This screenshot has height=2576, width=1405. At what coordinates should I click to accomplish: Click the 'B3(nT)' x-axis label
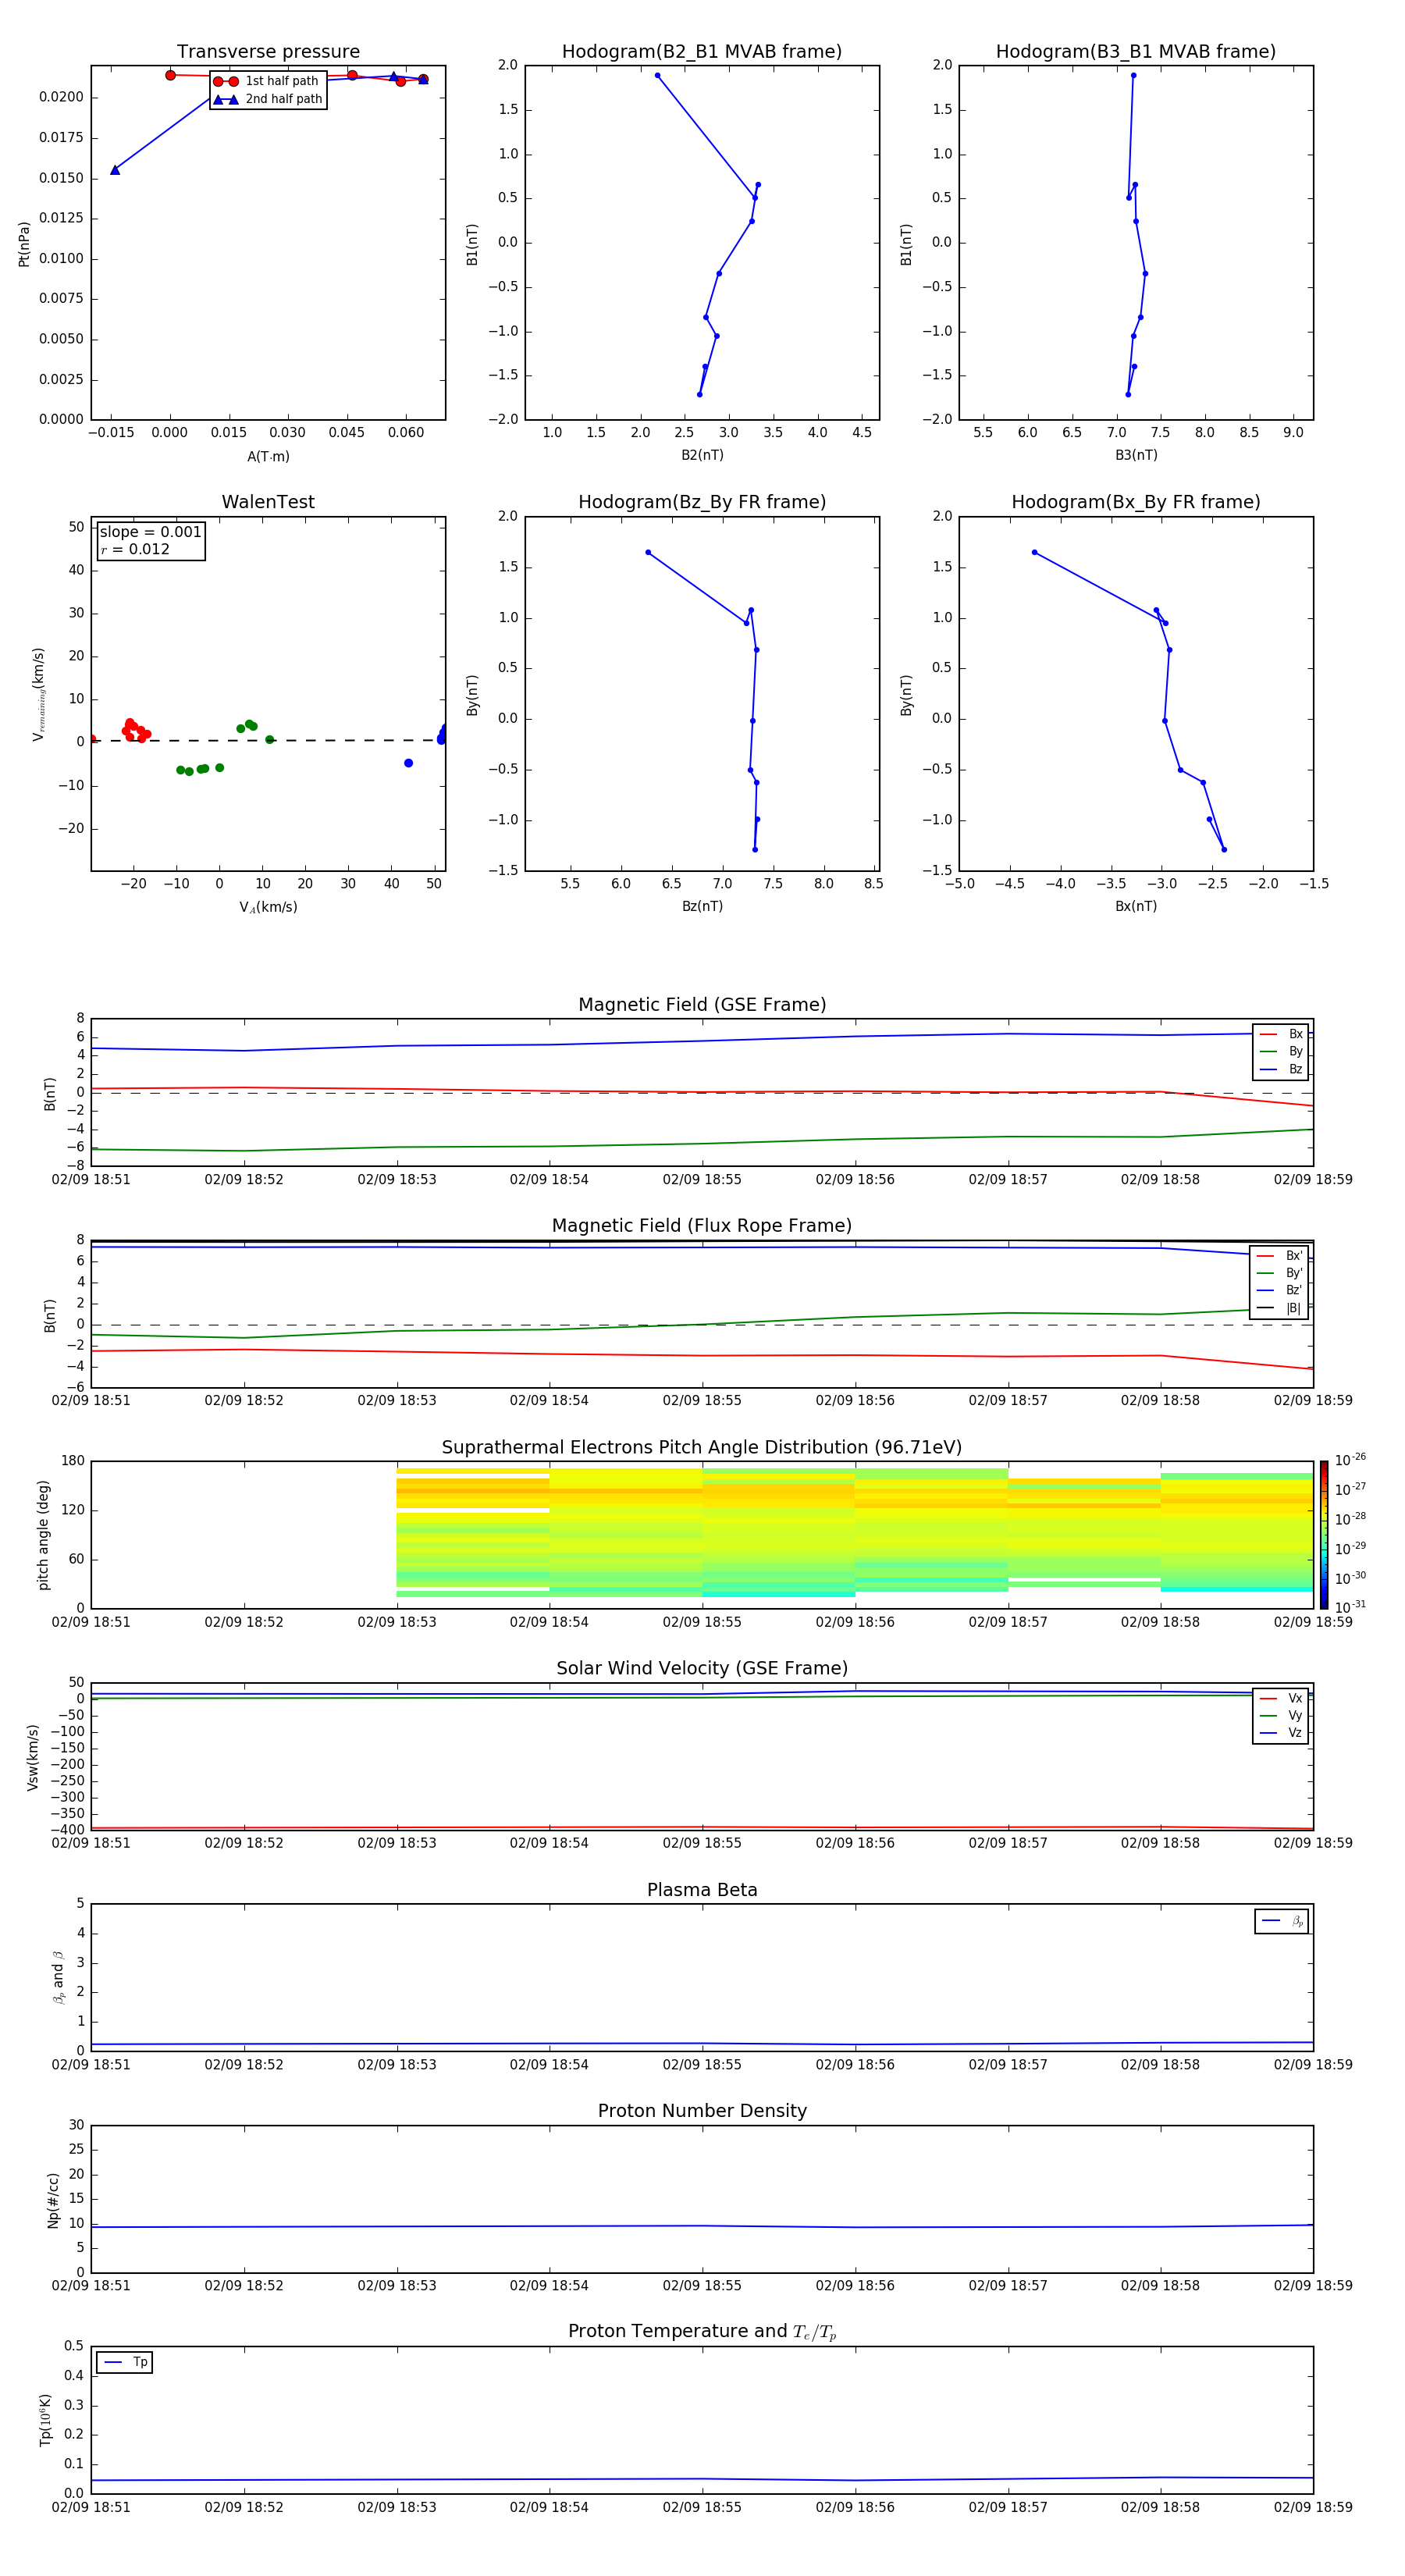pos(1136,455)
